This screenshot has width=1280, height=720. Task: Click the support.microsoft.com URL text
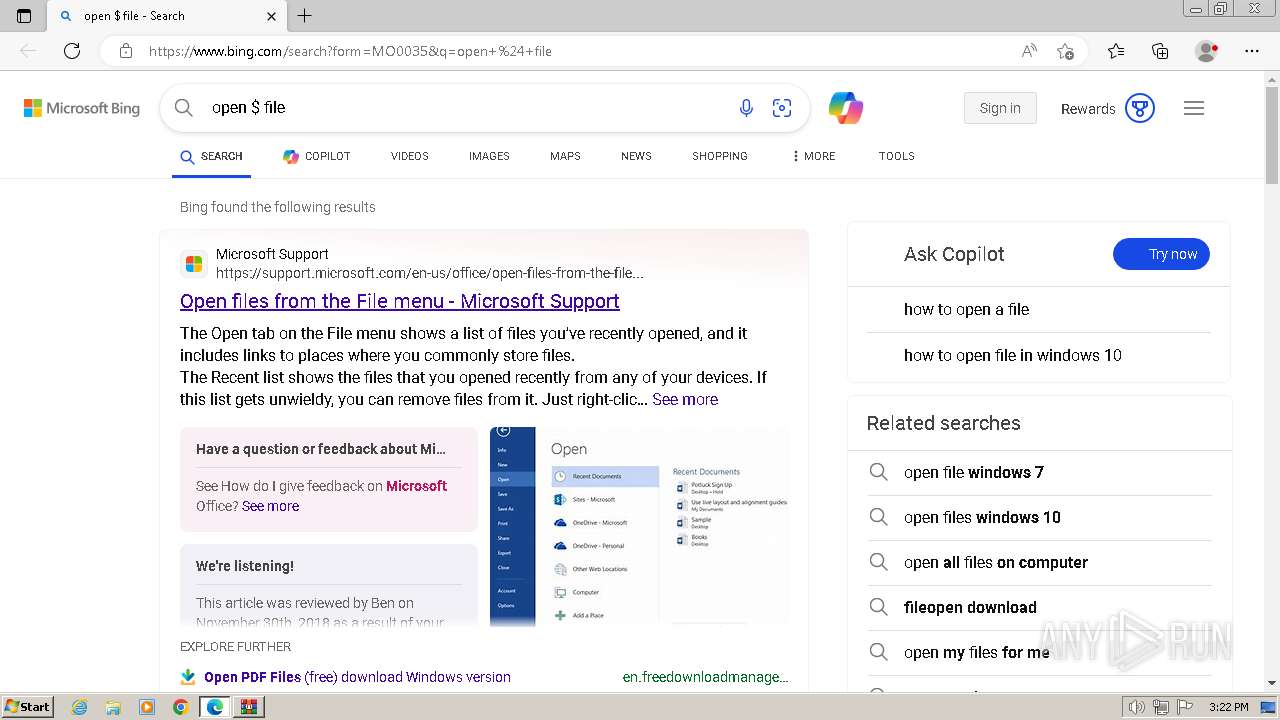pyautogui.click(x=430, y=273)
